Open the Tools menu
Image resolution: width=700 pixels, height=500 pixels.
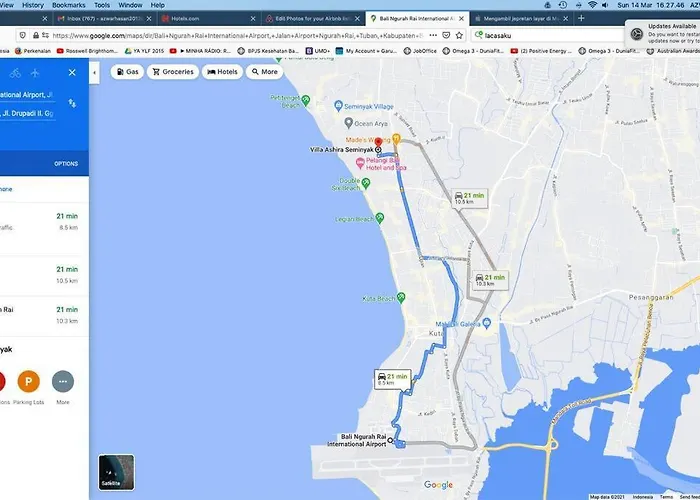coord(102,5)
